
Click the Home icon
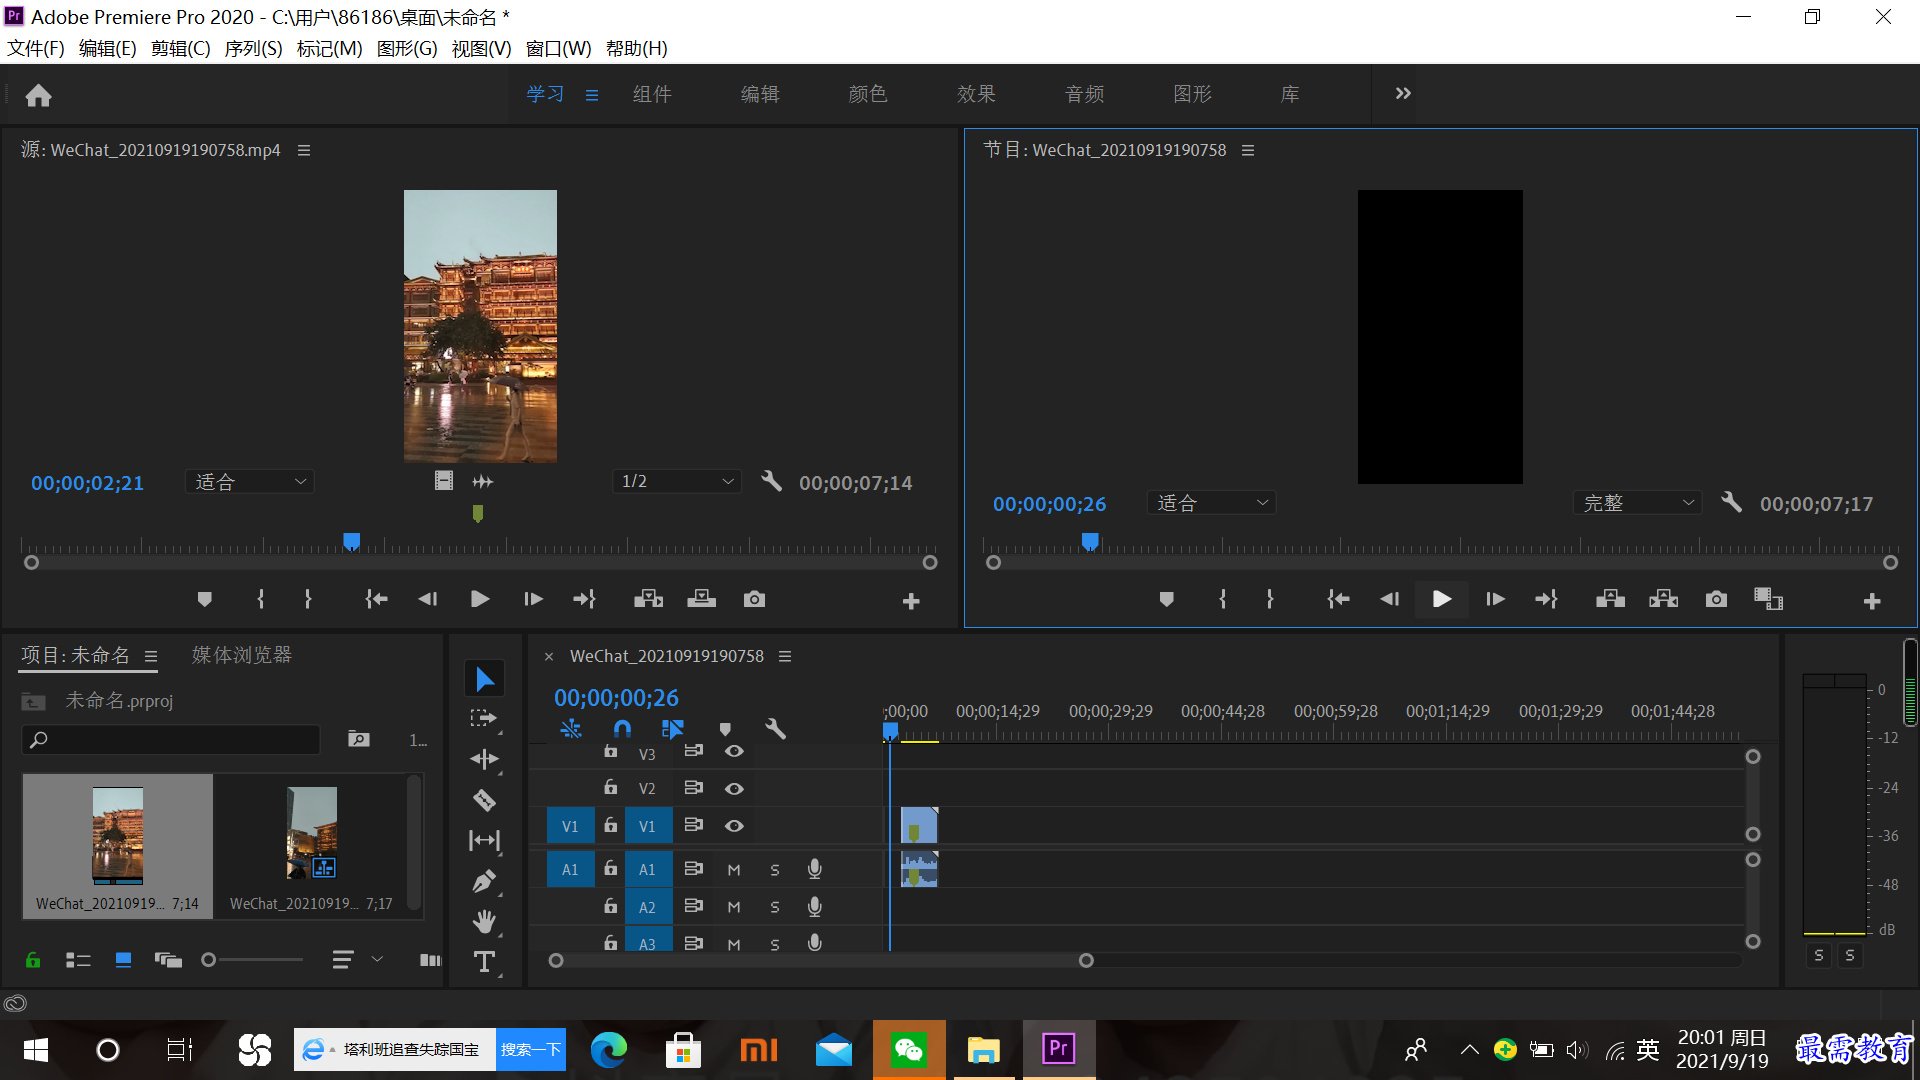click(x=38, y=95)
